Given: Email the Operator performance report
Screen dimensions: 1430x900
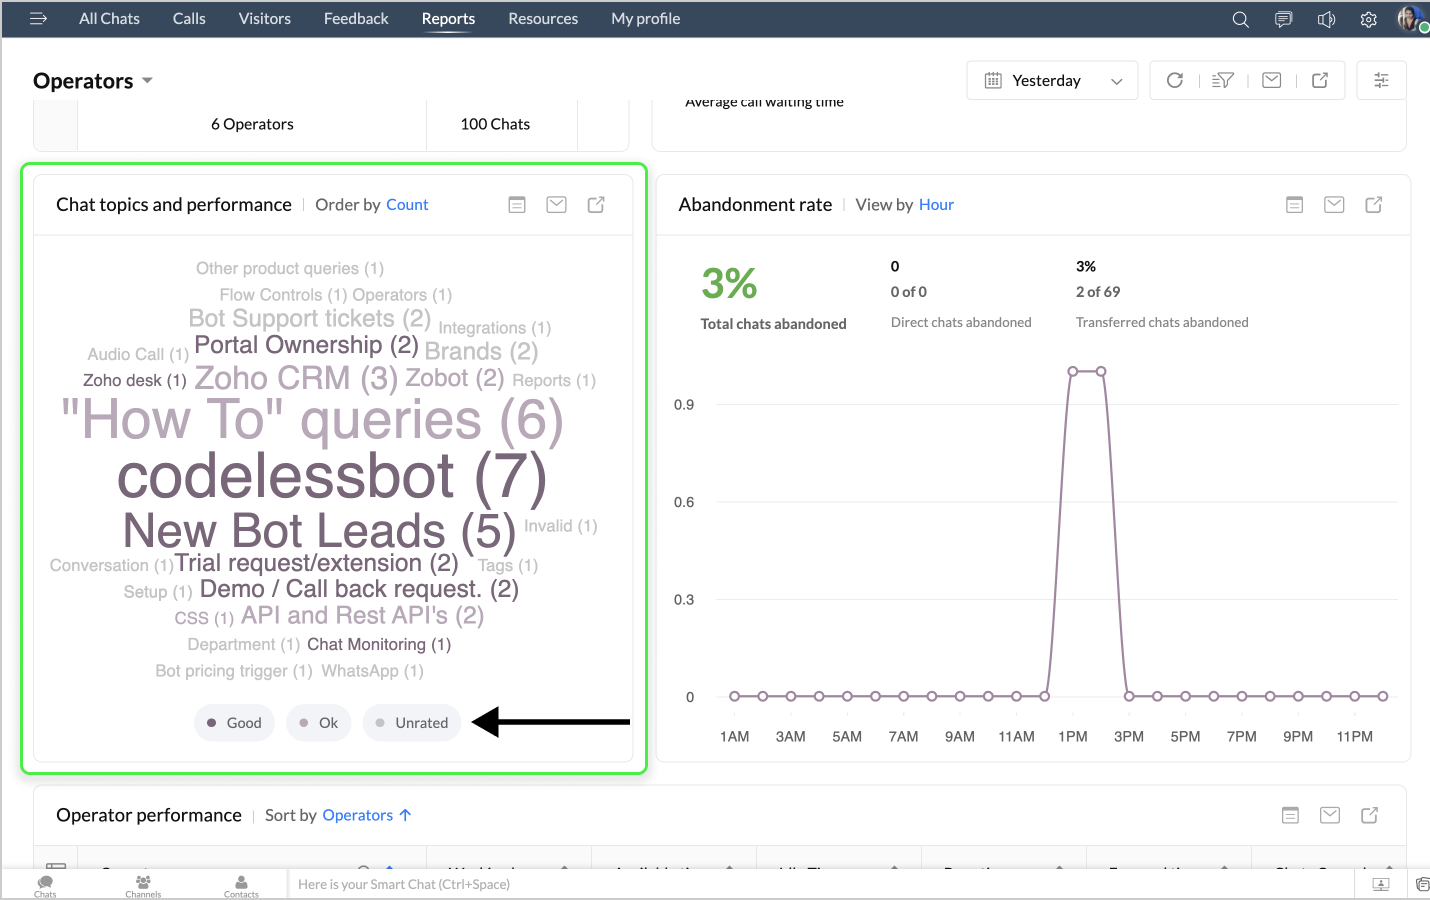Looking at the screenshot, I should pos(1330,816).
